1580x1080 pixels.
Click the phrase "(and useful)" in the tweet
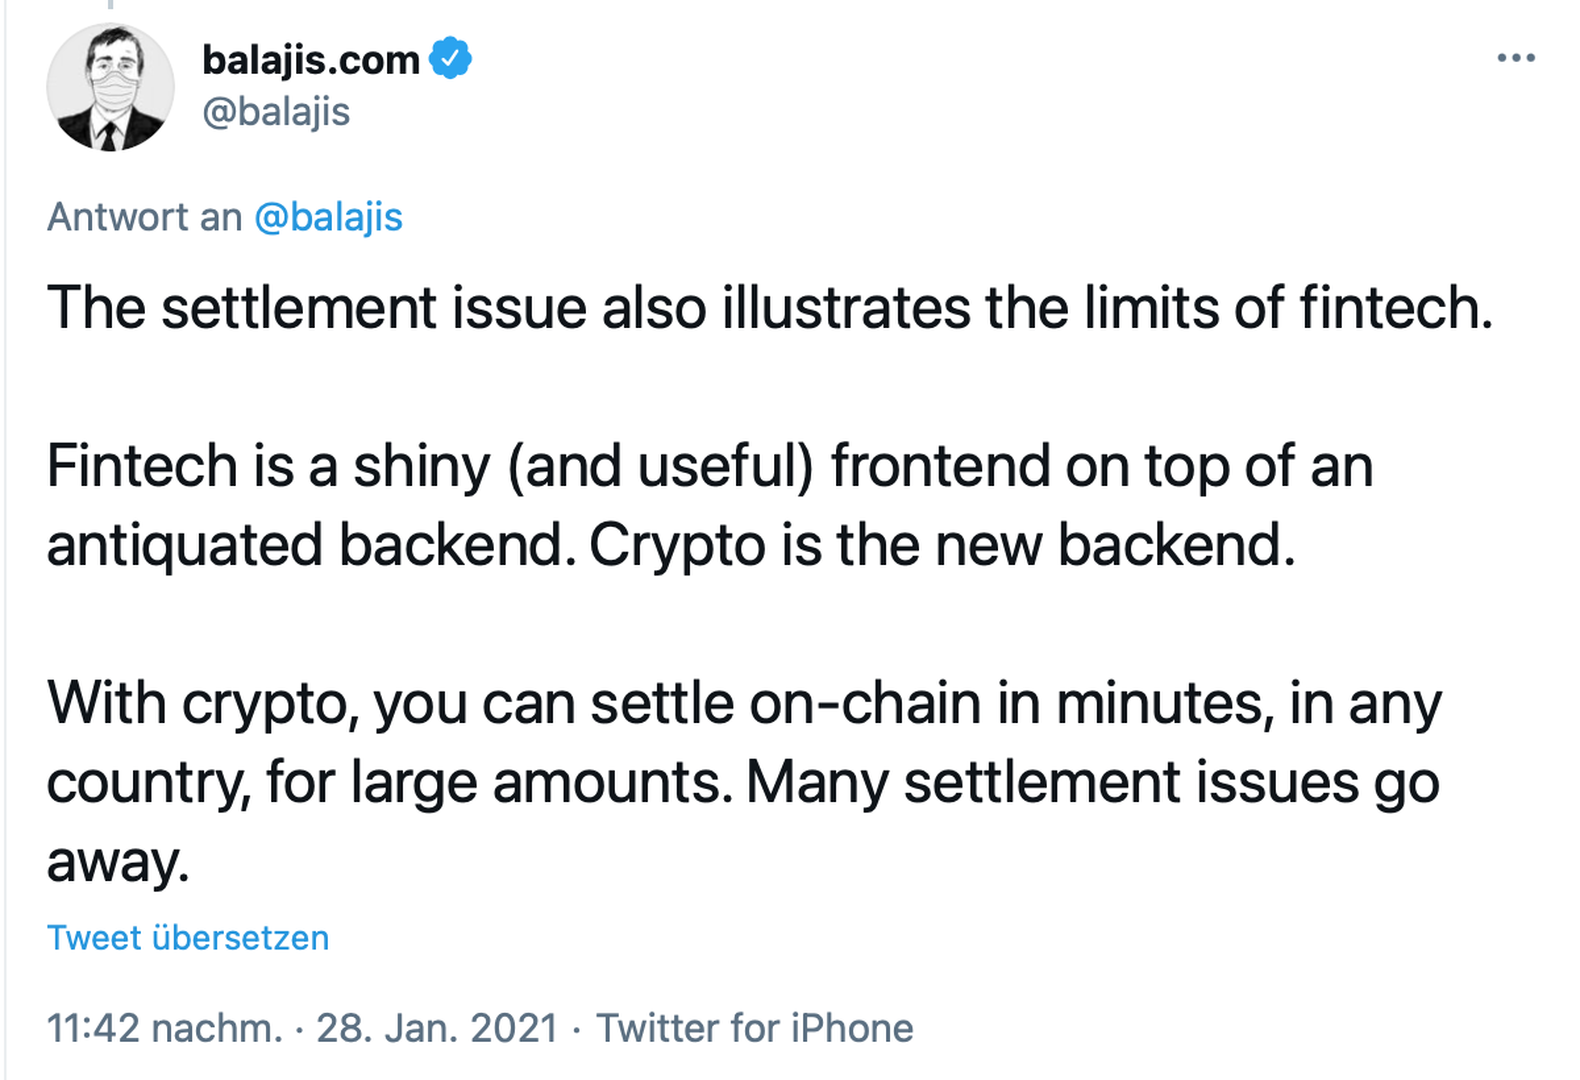(661, 466)
